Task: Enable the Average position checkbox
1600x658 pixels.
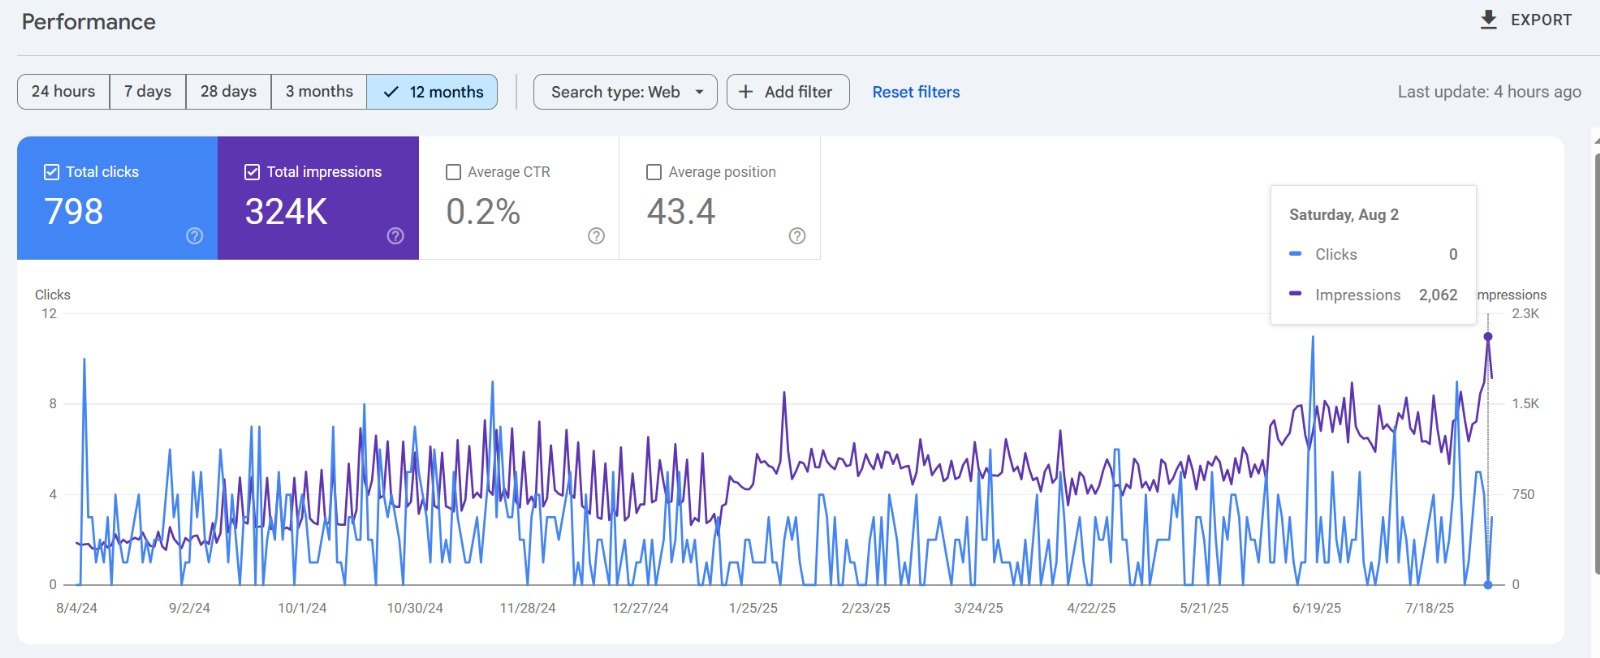Action: pos(654,172)
